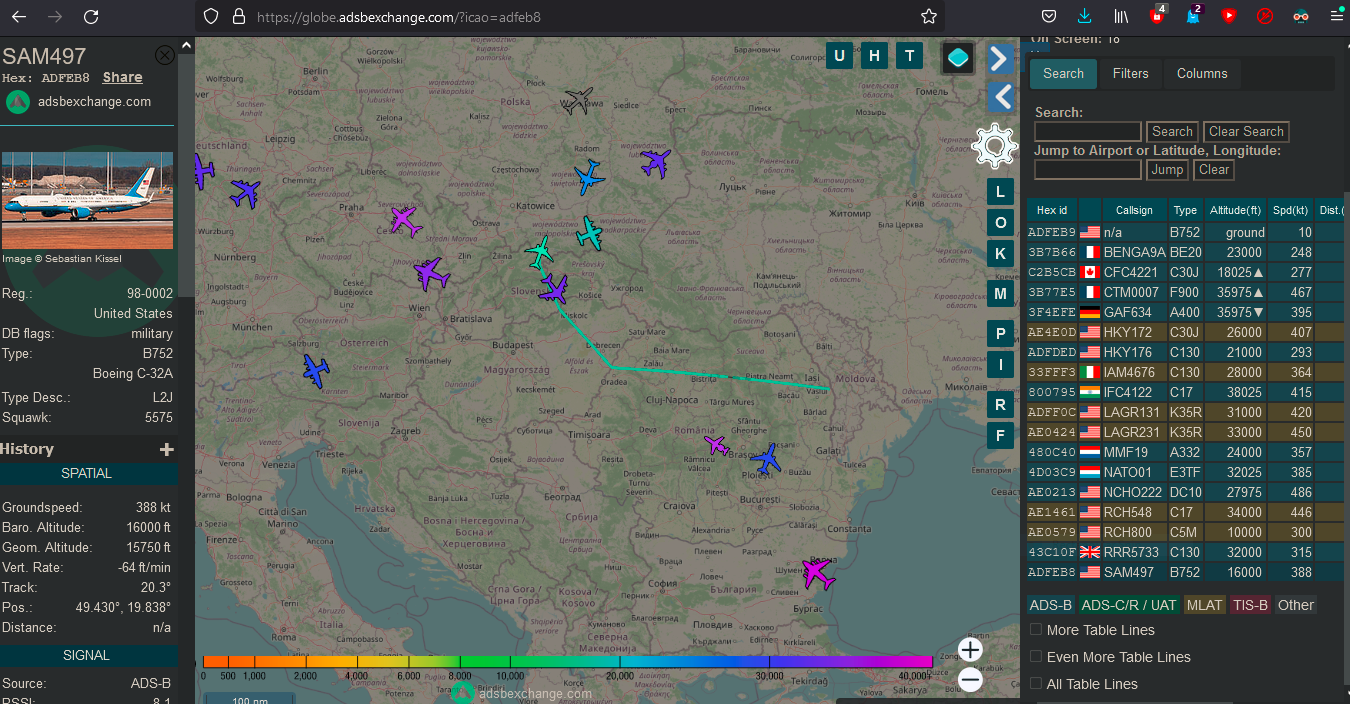Click the Clear Search button

click(x=1246, y=131)
